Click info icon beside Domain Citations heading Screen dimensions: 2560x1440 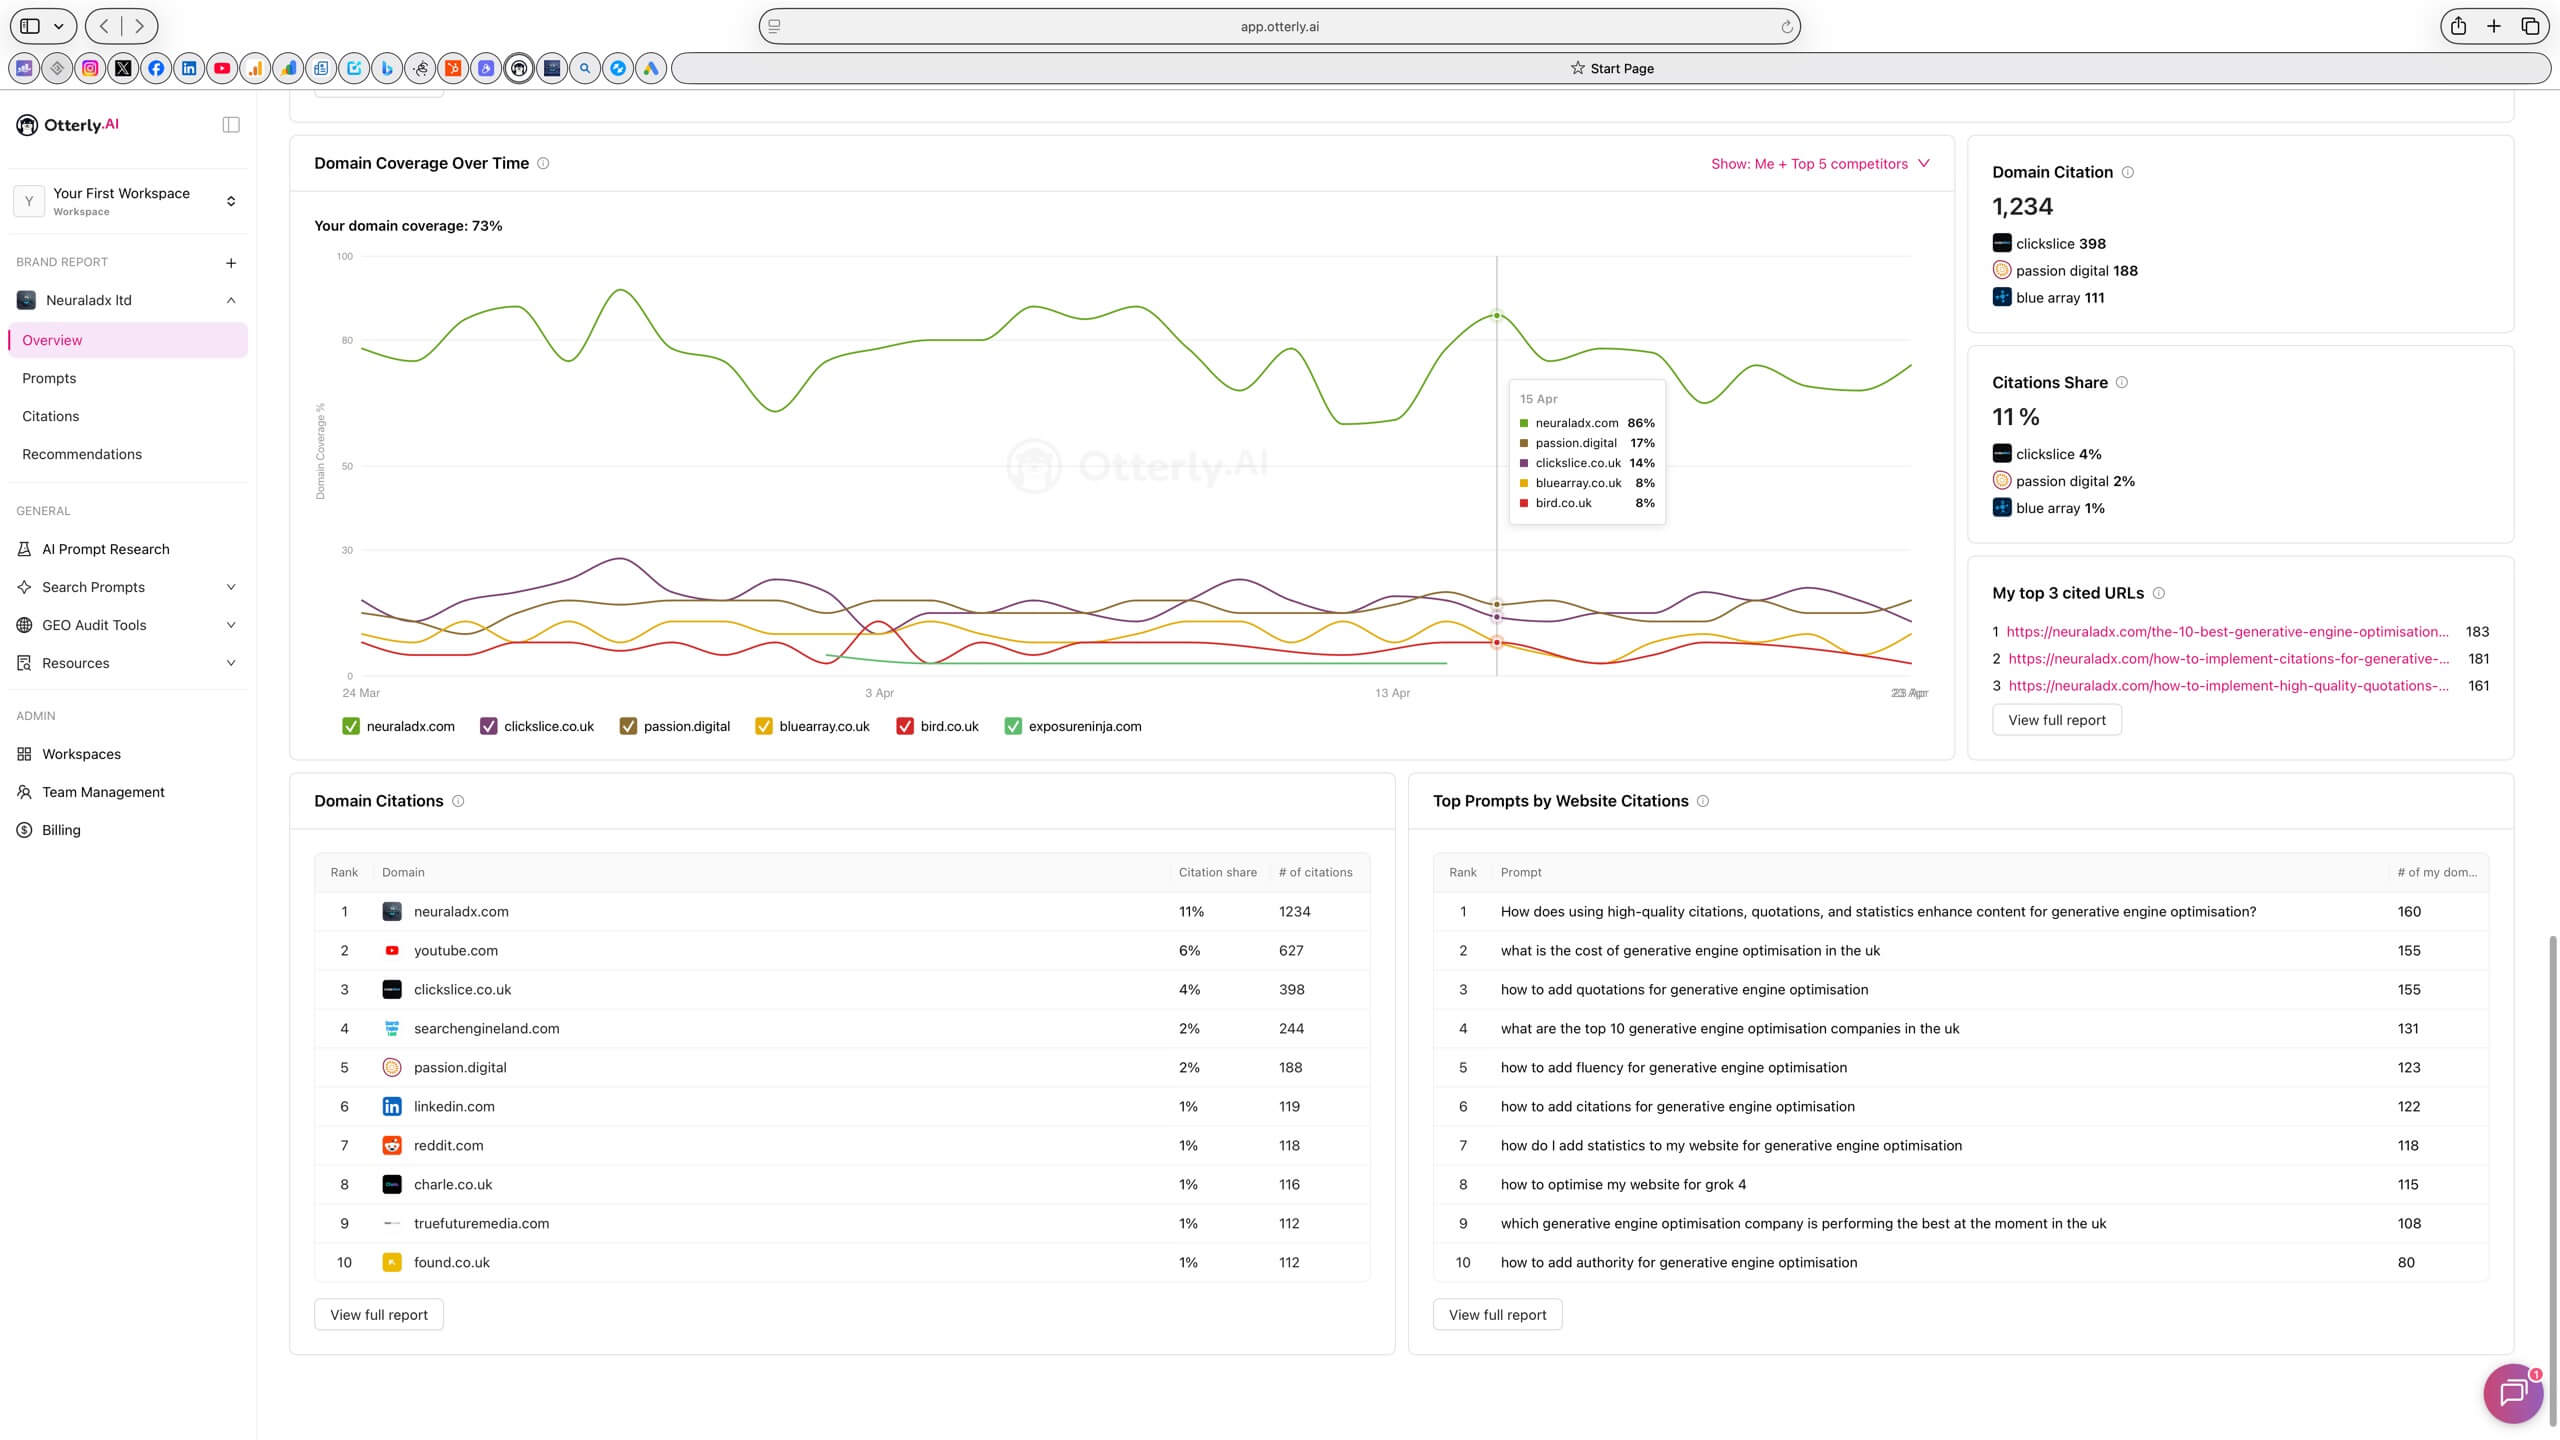[x=458, y=801]
